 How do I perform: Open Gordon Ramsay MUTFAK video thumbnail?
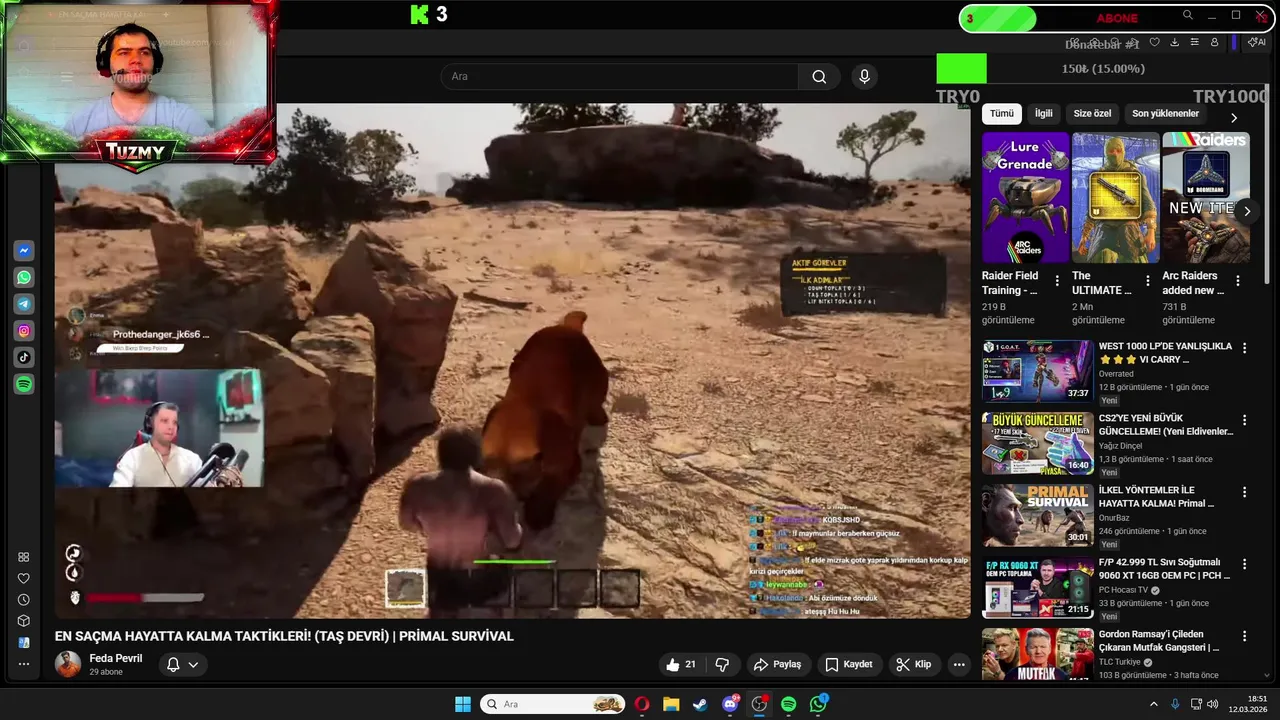tap(1037, 654)
